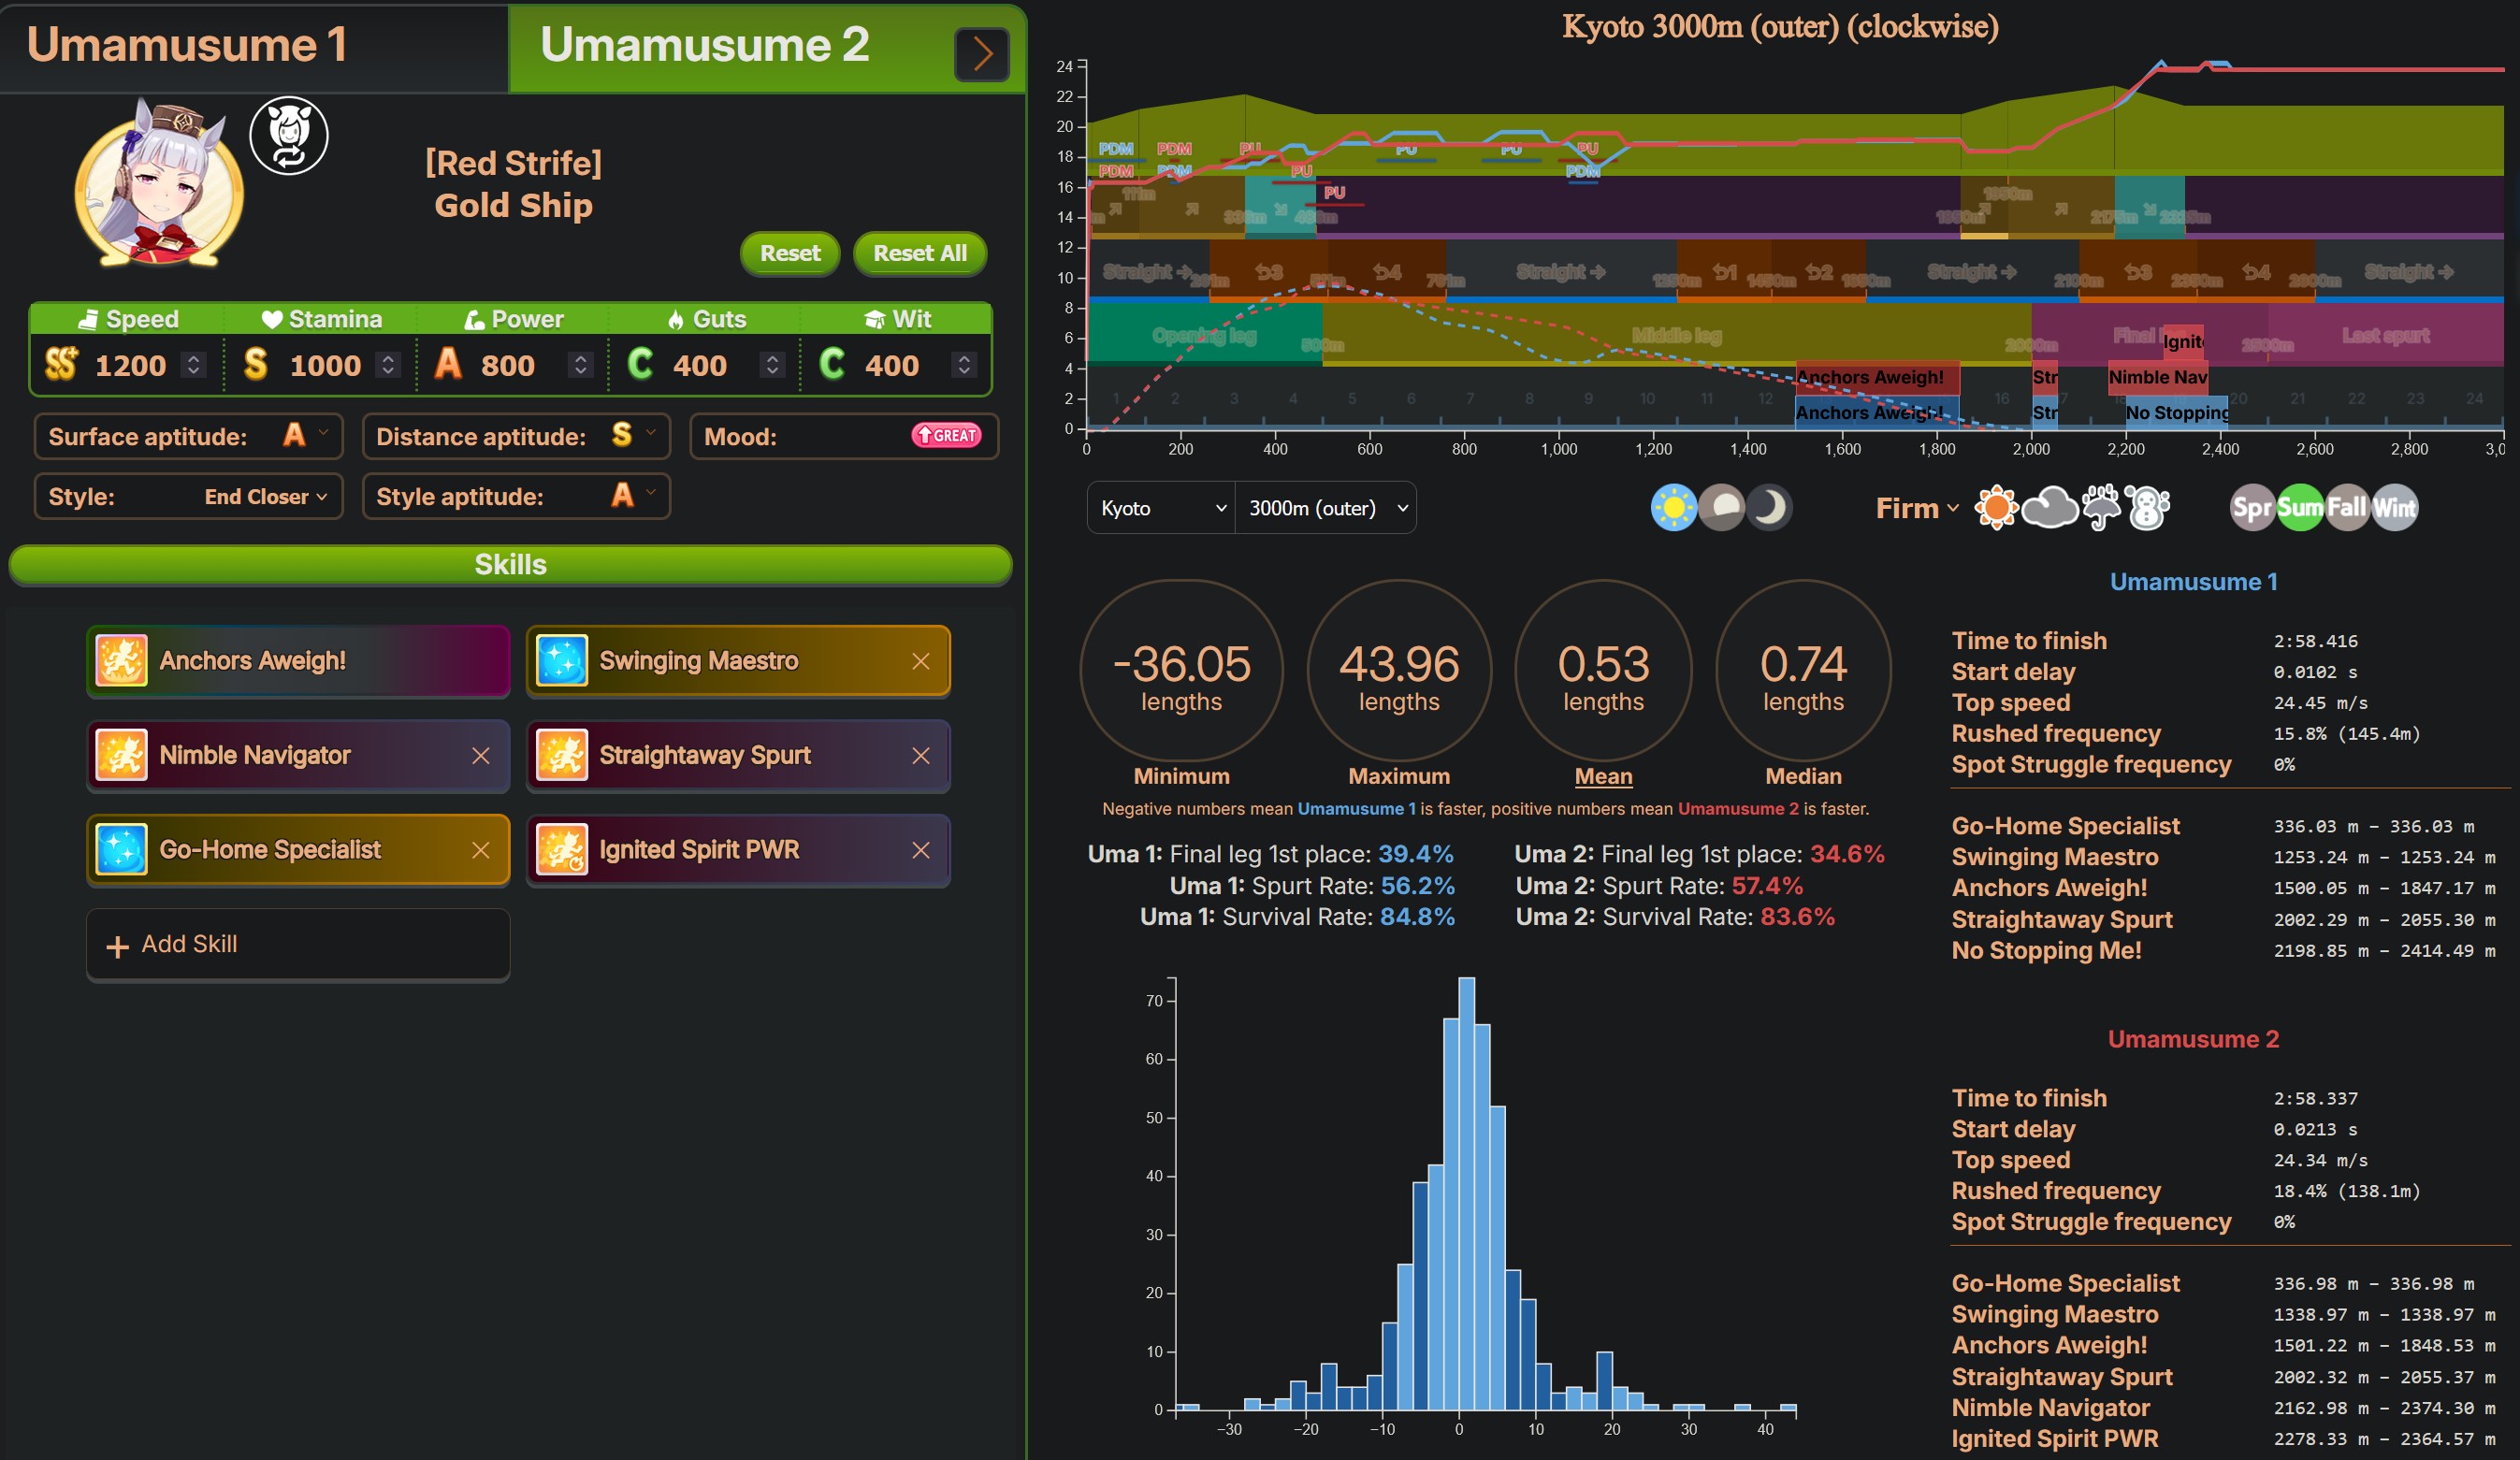2520x1460 pixels.
Task: Remove the Ignited Spirit PWR skill
Action: (x=920, y=850)
